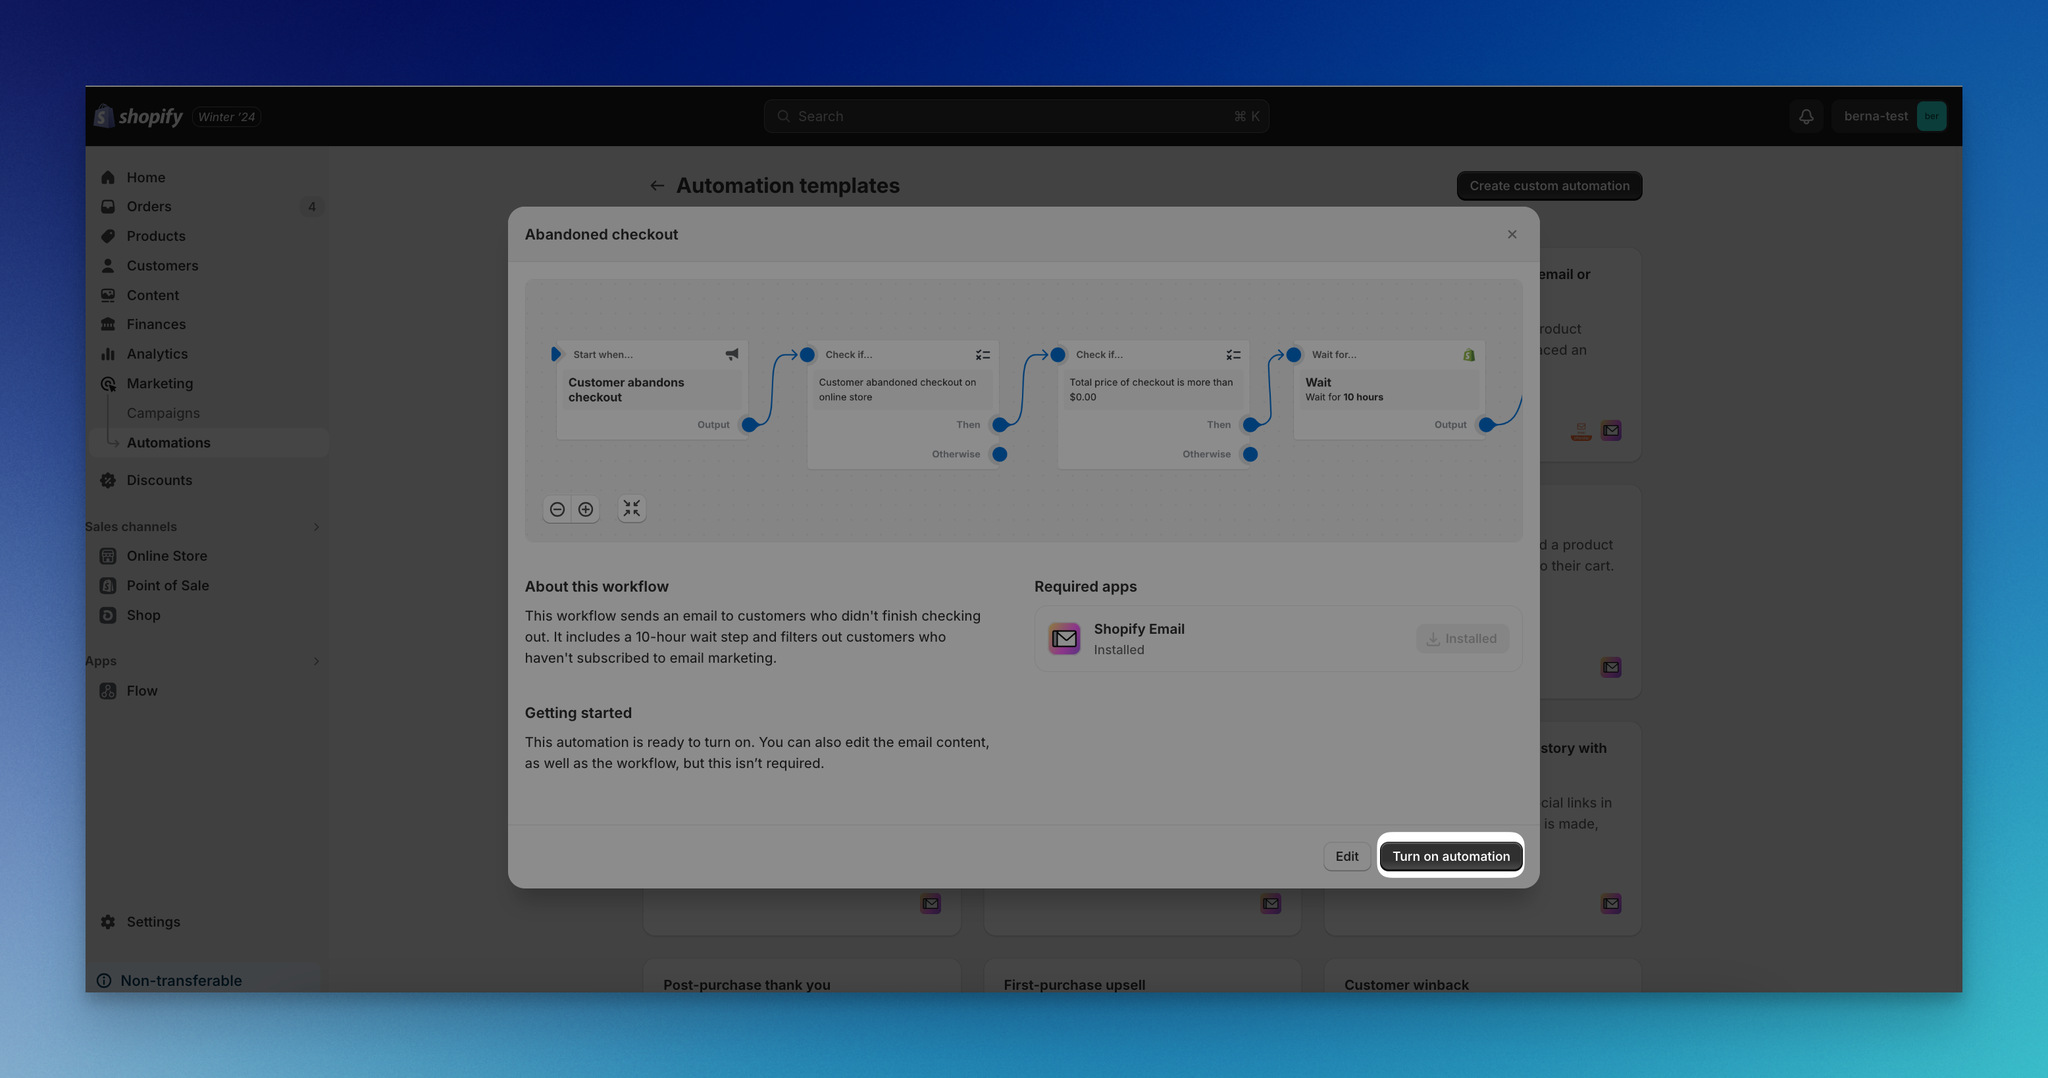Screen dimensions: 2048x1078
Task: Open Automations under Marketing
Action: point(209,443)
